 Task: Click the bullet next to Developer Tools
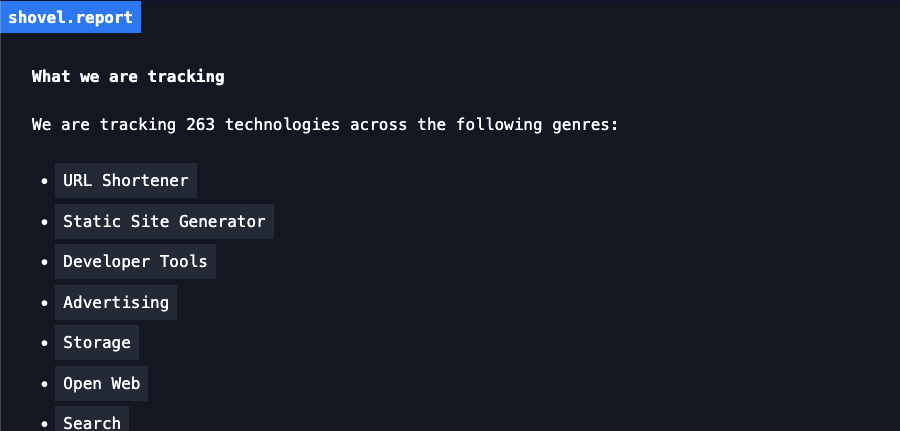pyautogui.click(x=45, y=262)
